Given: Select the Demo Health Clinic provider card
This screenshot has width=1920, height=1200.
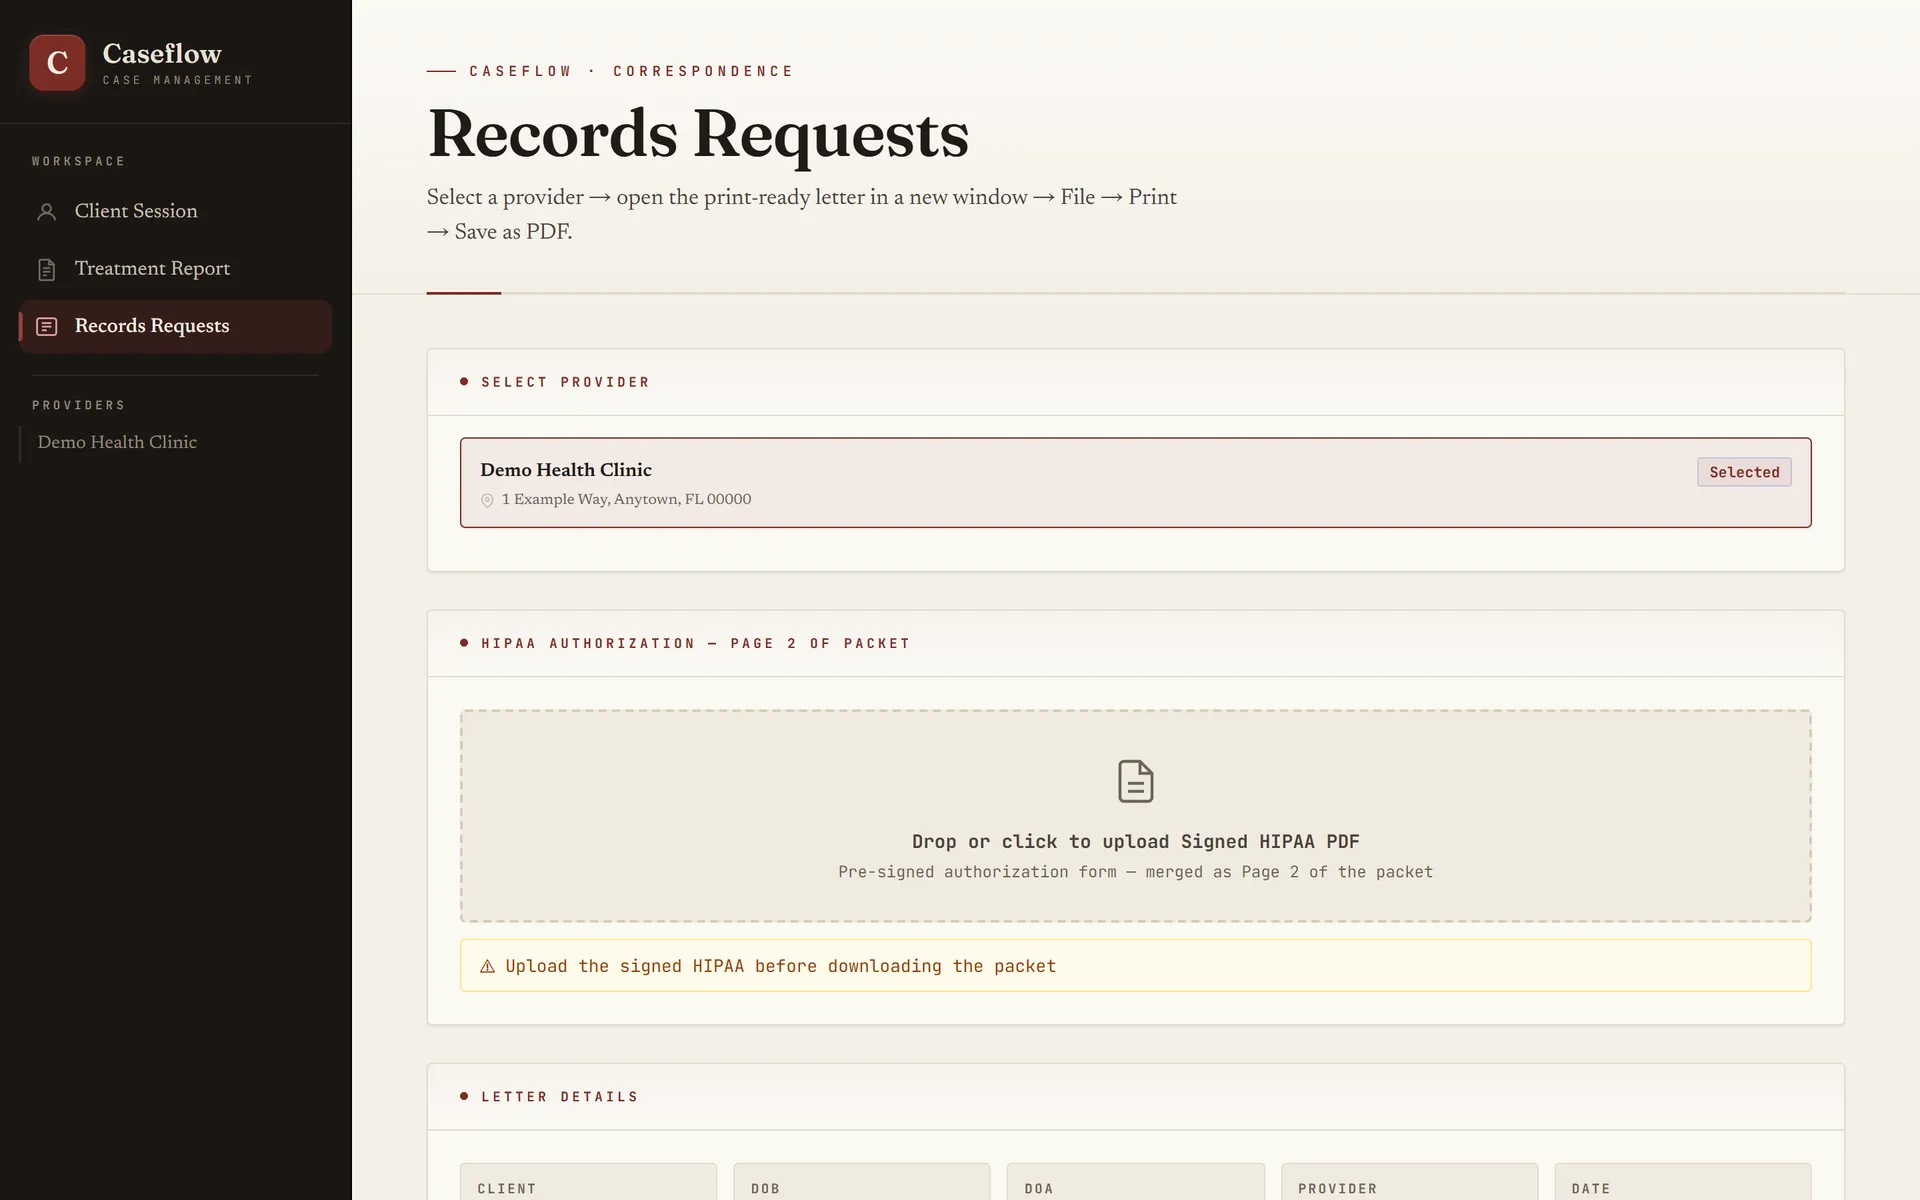Looking at the screenshot, I should pos(1135,483).
